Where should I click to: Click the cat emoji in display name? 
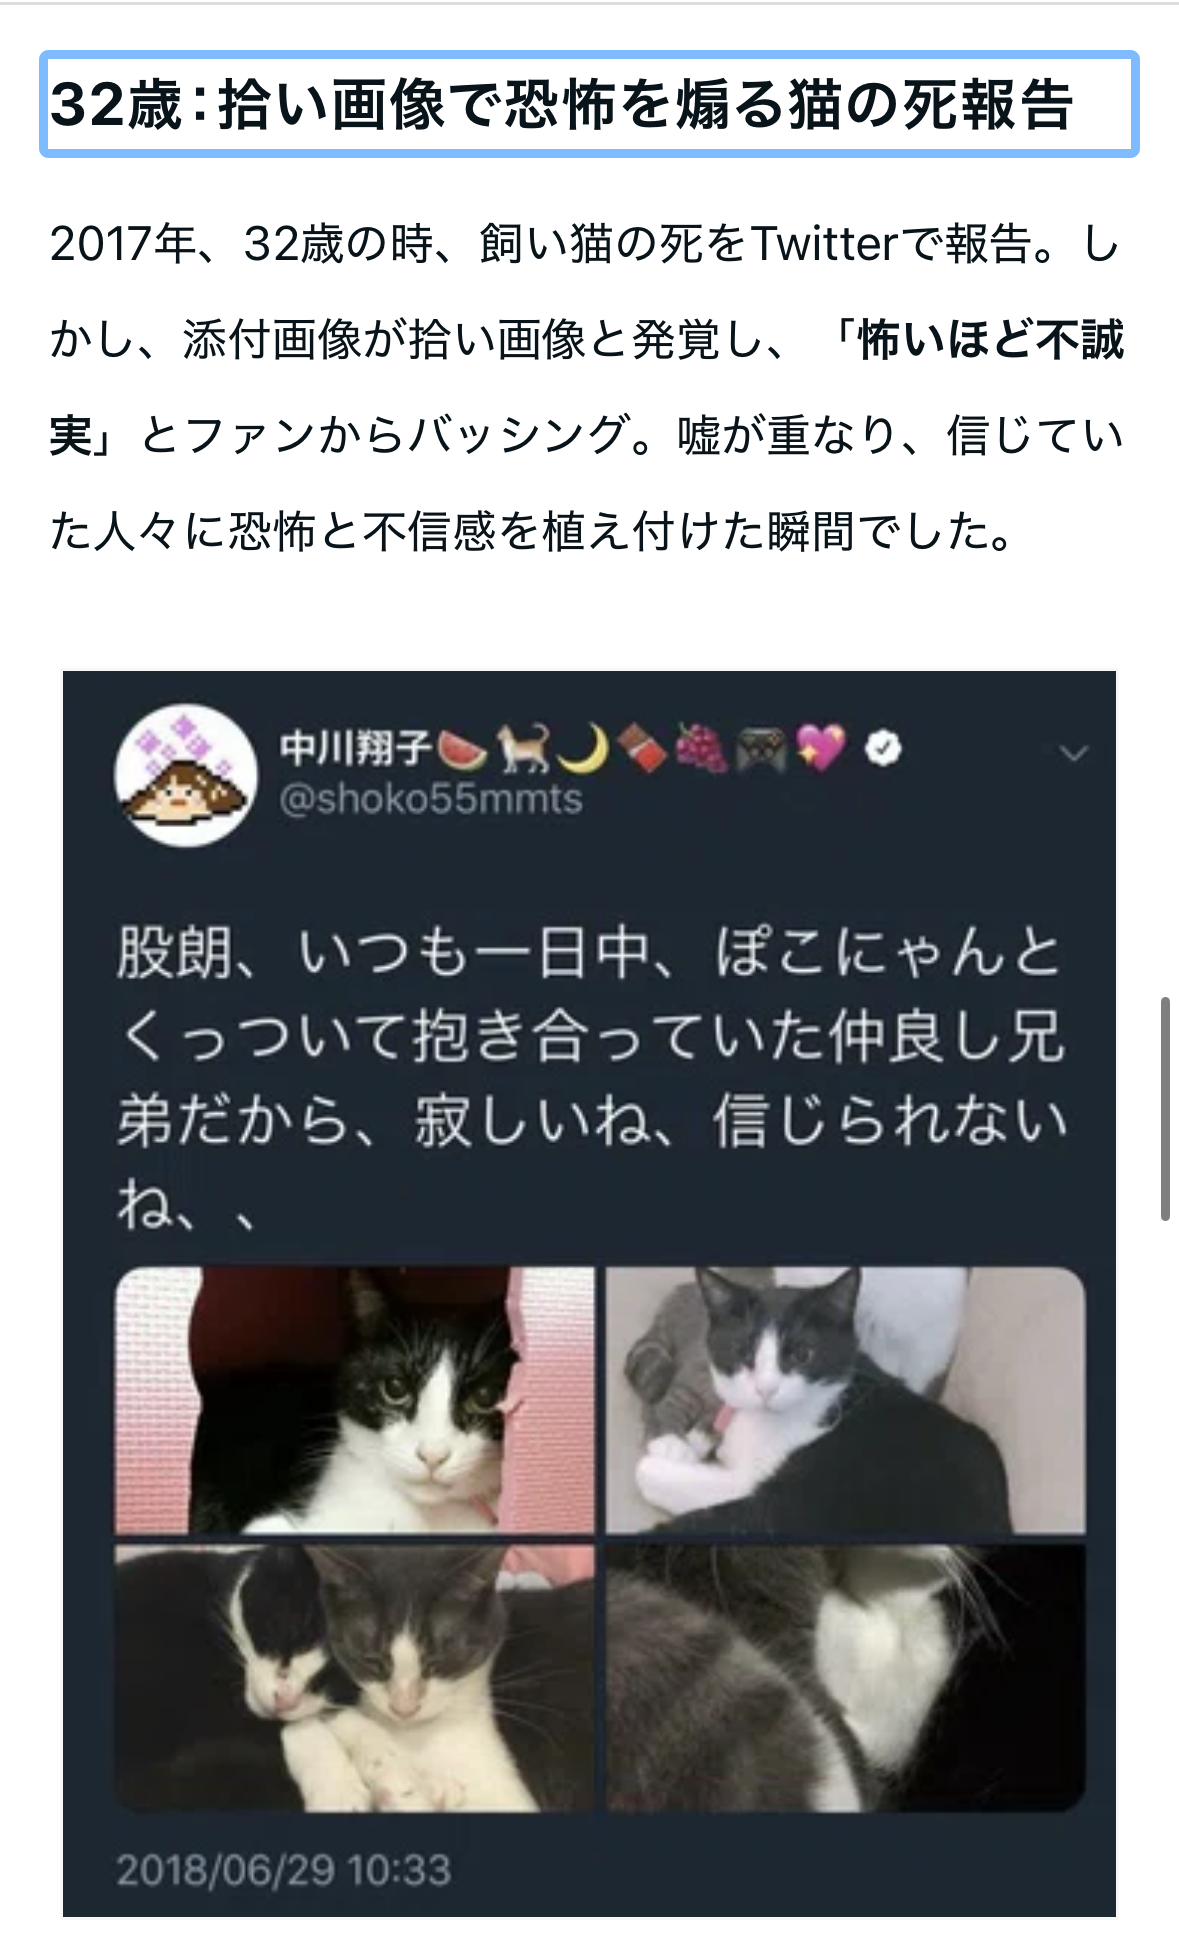click(524, 749)
